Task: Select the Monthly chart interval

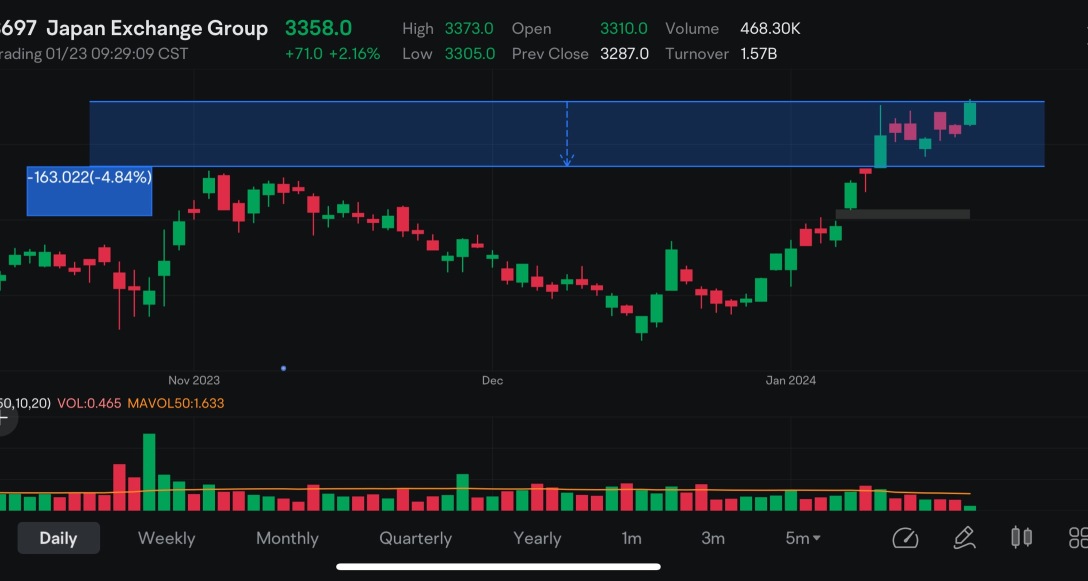Action: click(x=287, y=538)
